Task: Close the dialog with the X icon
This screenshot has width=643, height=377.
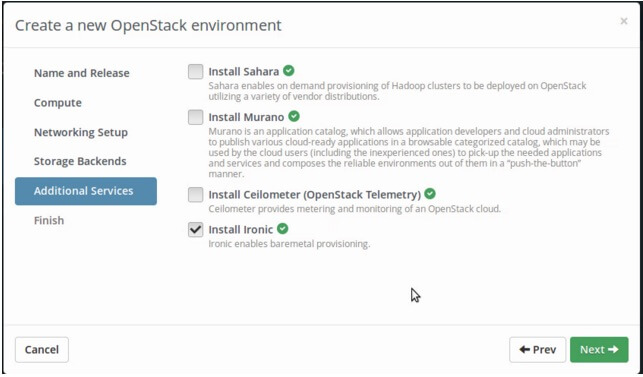Action: (624, 21)
